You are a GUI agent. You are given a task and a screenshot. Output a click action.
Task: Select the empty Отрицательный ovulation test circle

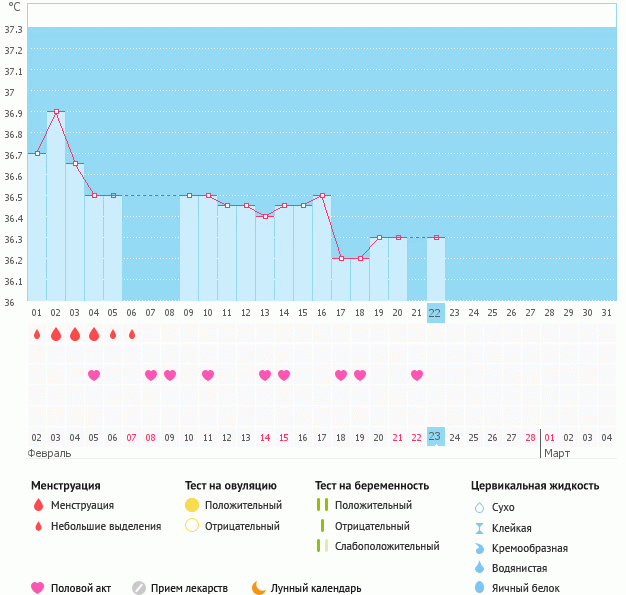pyautogui.click(x=192, y=526)
